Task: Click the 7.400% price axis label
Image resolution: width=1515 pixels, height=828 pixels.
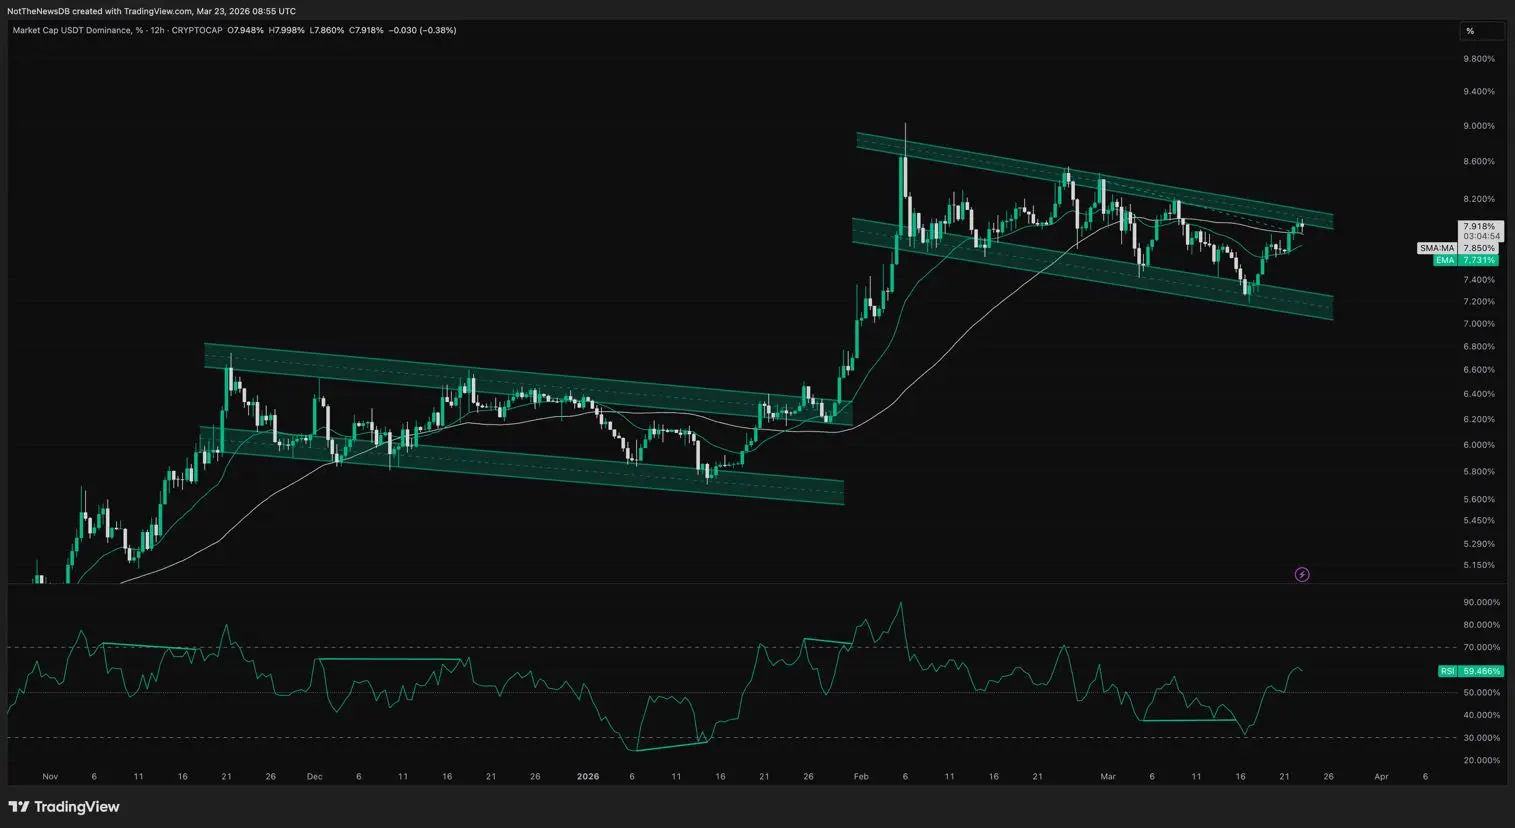Action: [x=1479, y=280]
